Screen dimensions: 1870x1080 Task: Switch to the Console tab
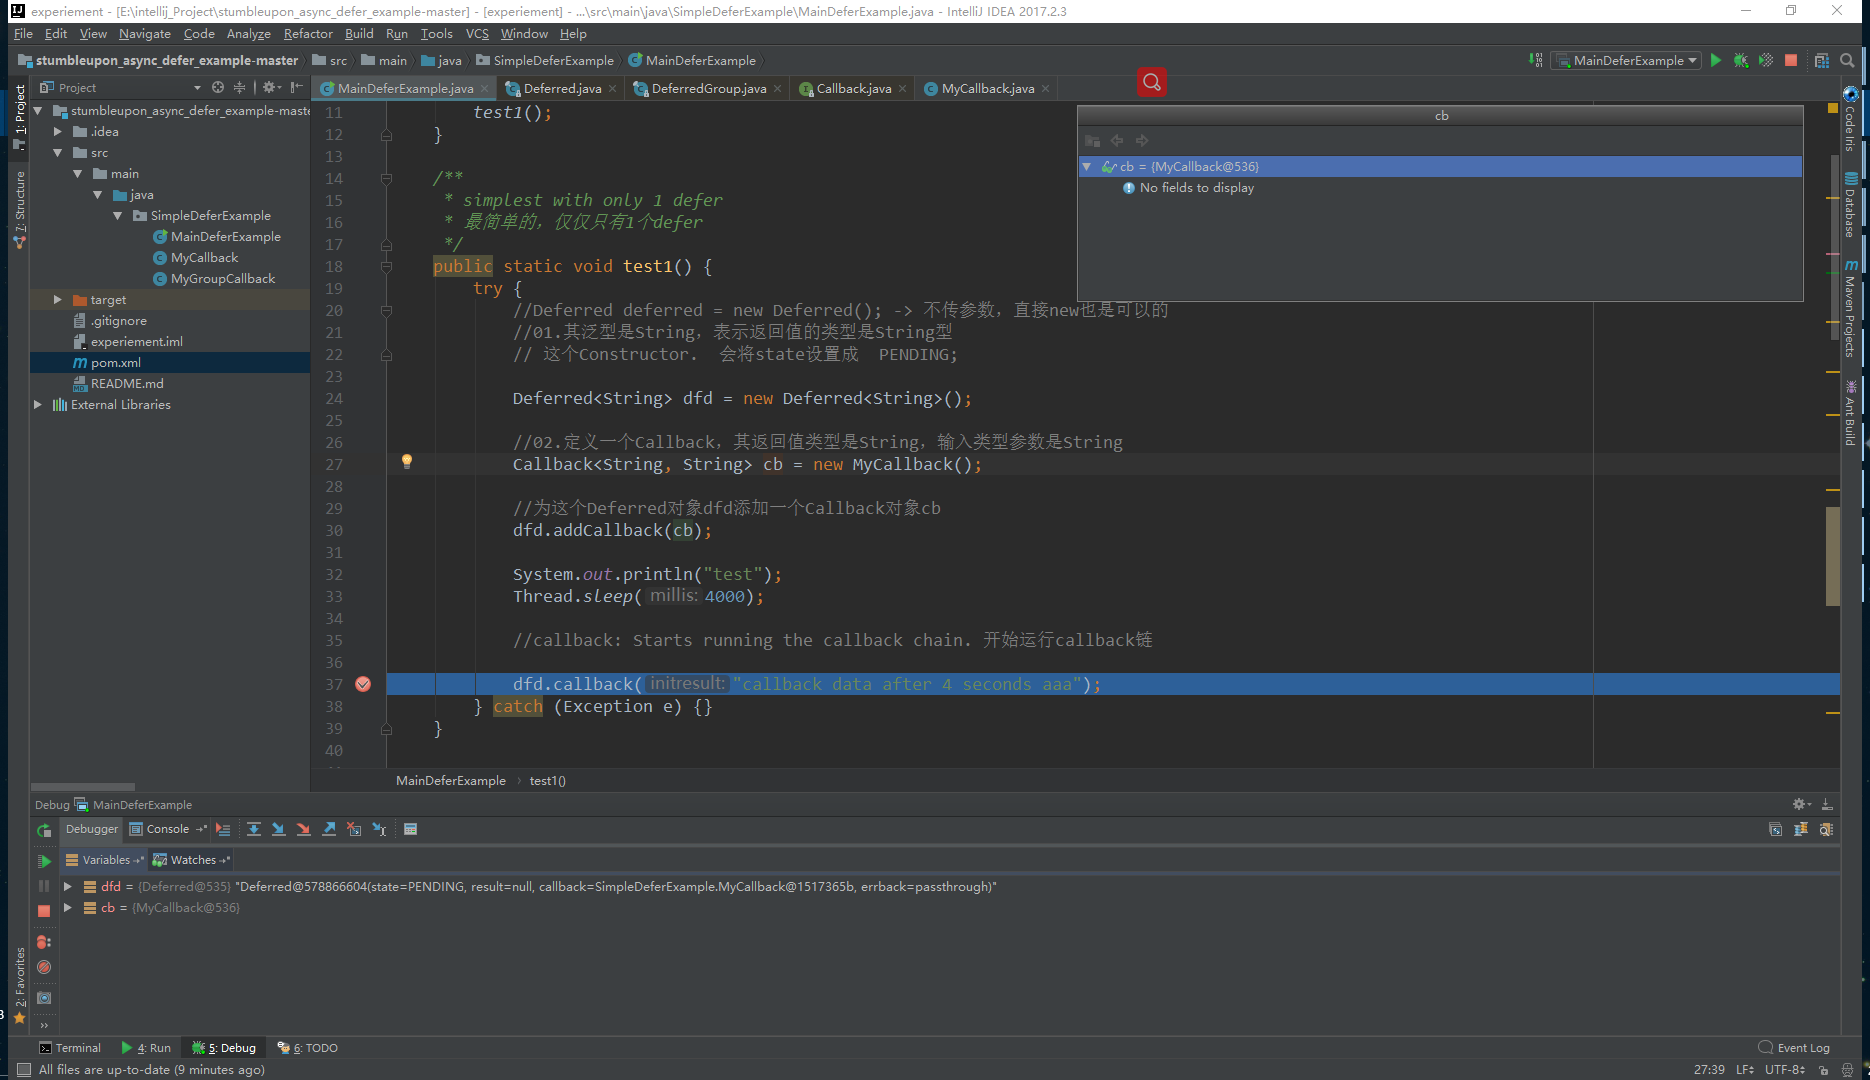click(167, 829)
